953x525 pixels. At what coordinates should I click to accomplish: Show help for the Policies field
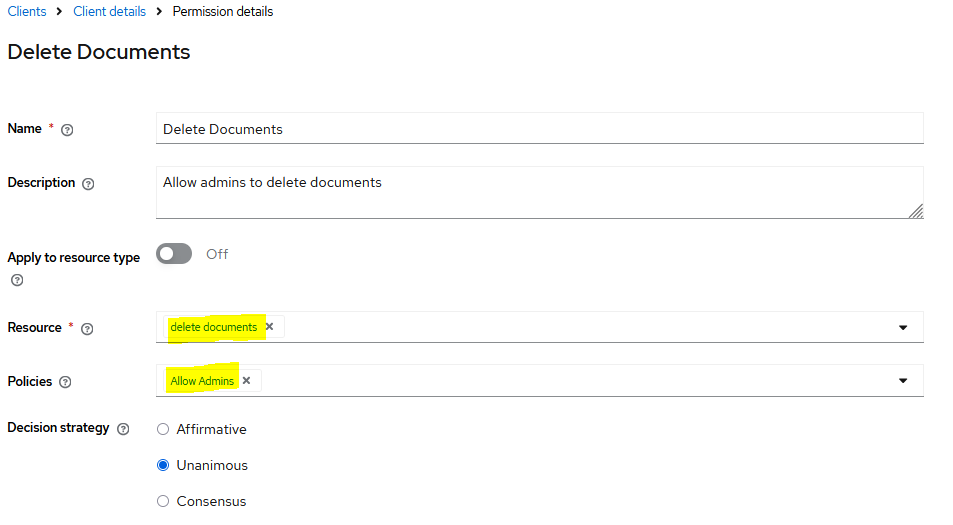[65, 382]
